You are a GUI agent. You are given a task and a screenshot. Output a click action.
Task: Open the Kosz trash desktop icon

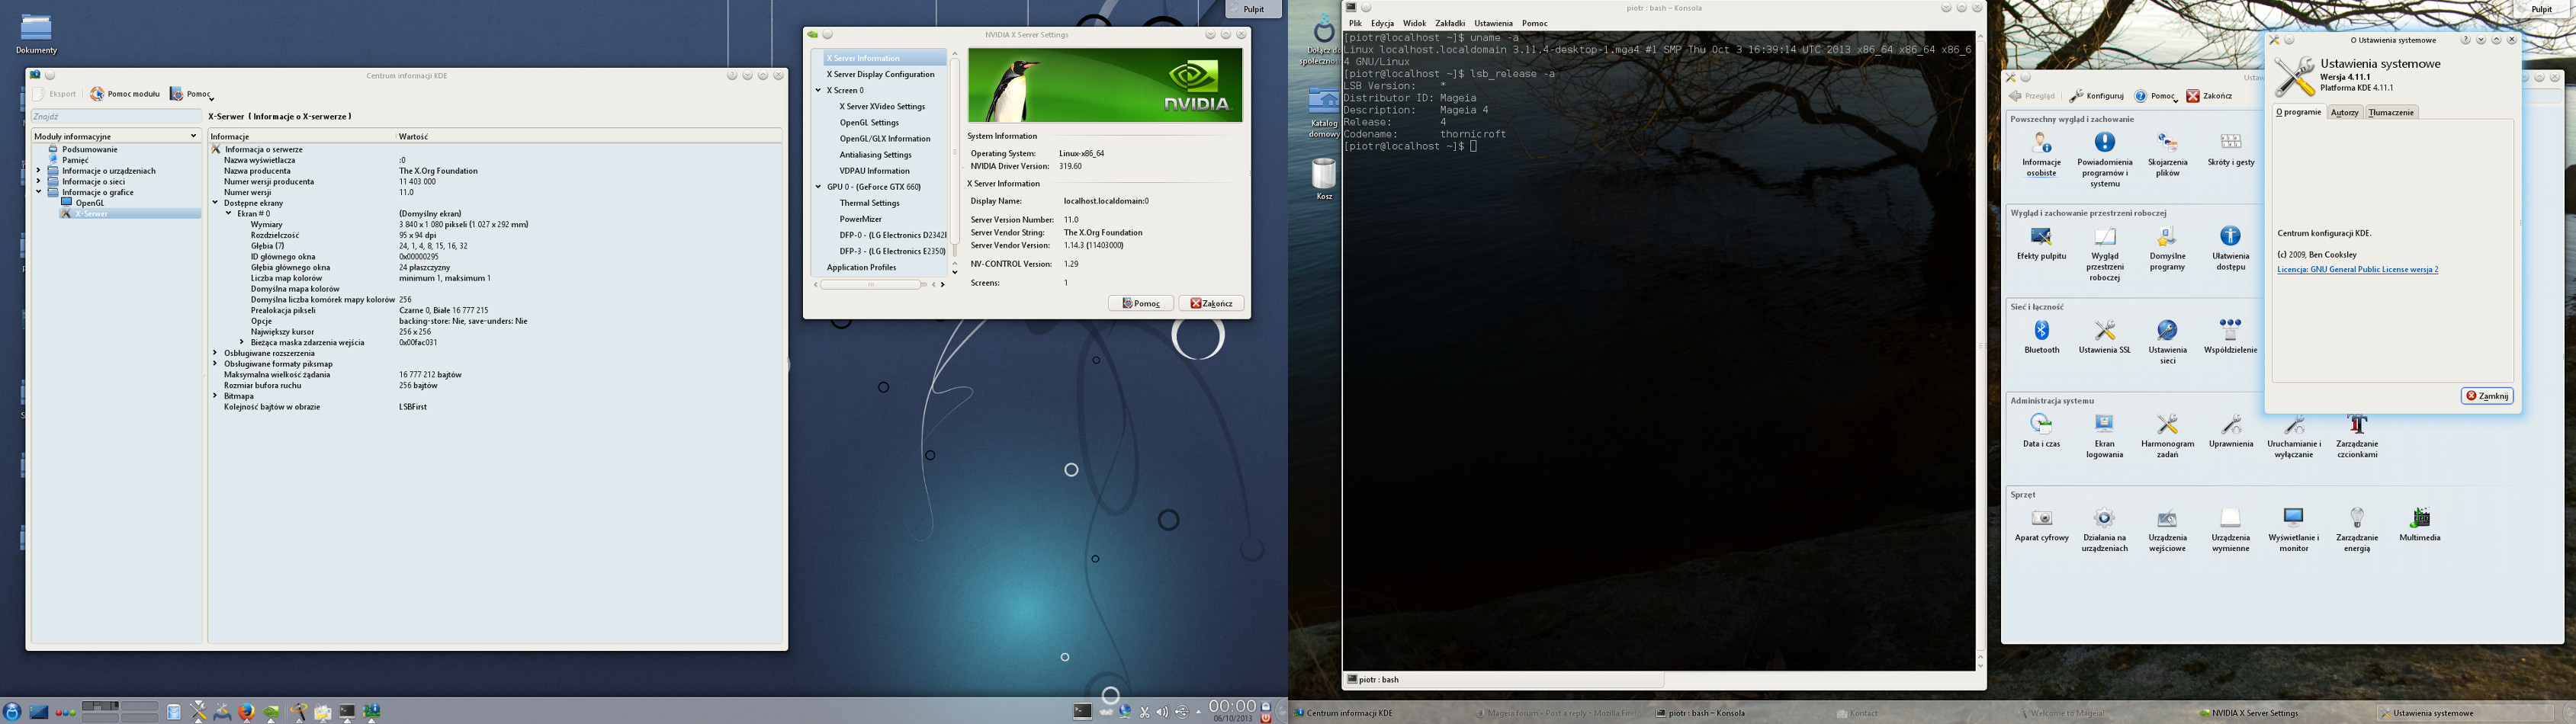tap(1323, 179)
